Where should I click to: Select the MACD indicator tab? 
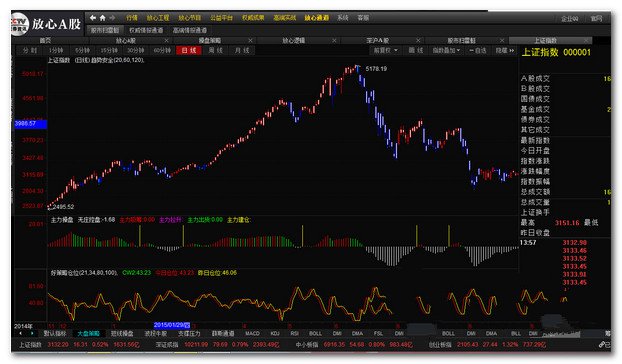tap(252, 333)
